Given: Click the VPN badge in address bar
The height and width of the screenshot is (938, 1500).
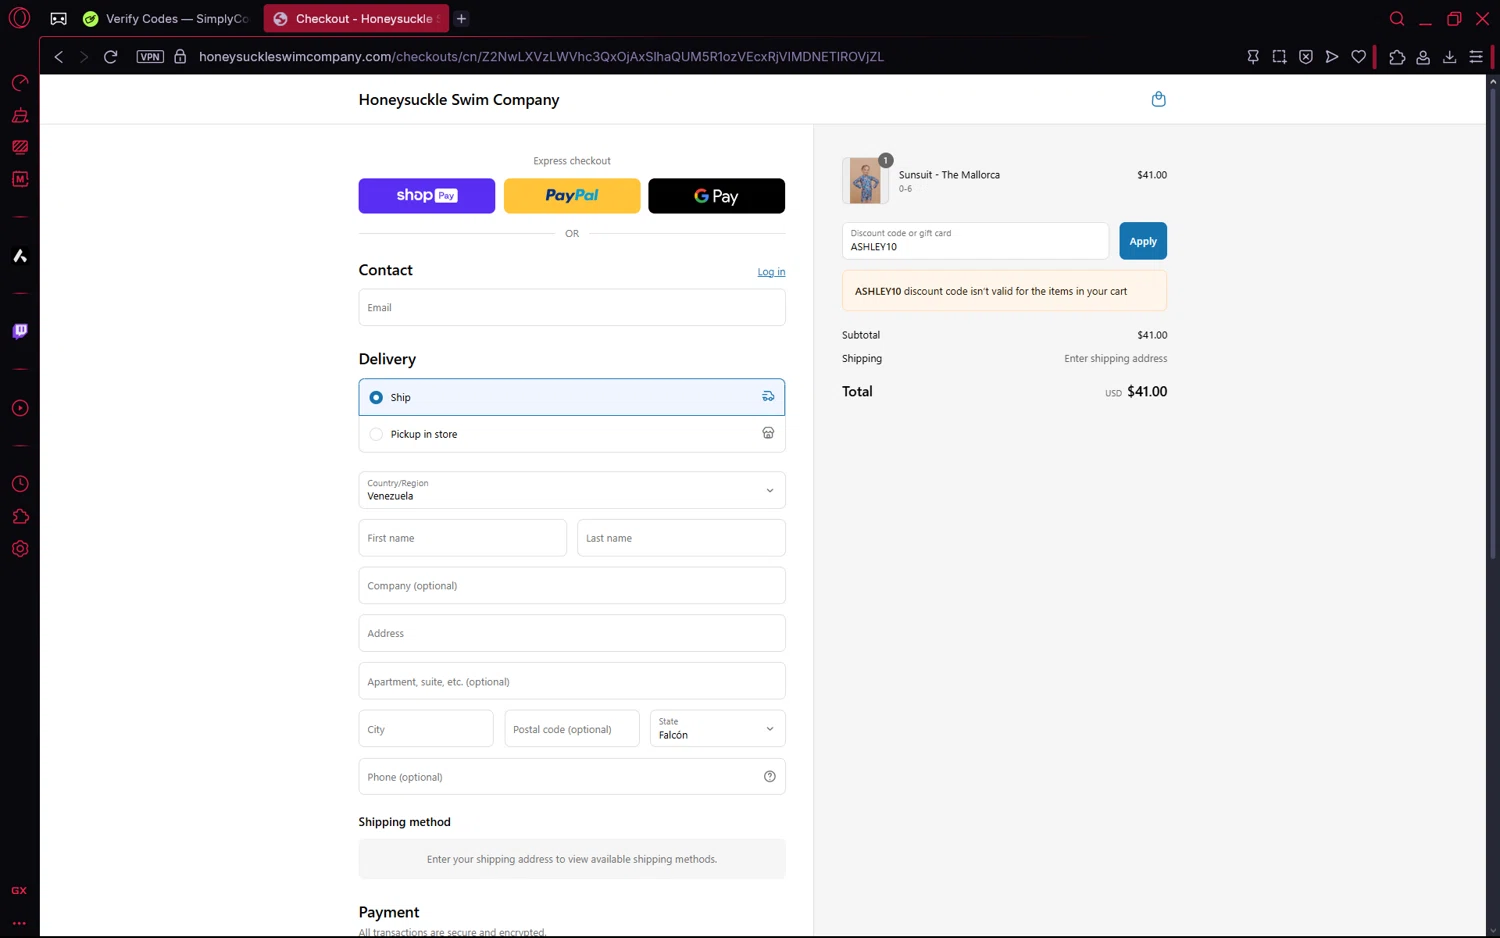Looking at the screenshot, I should click(x=150, y=57).
